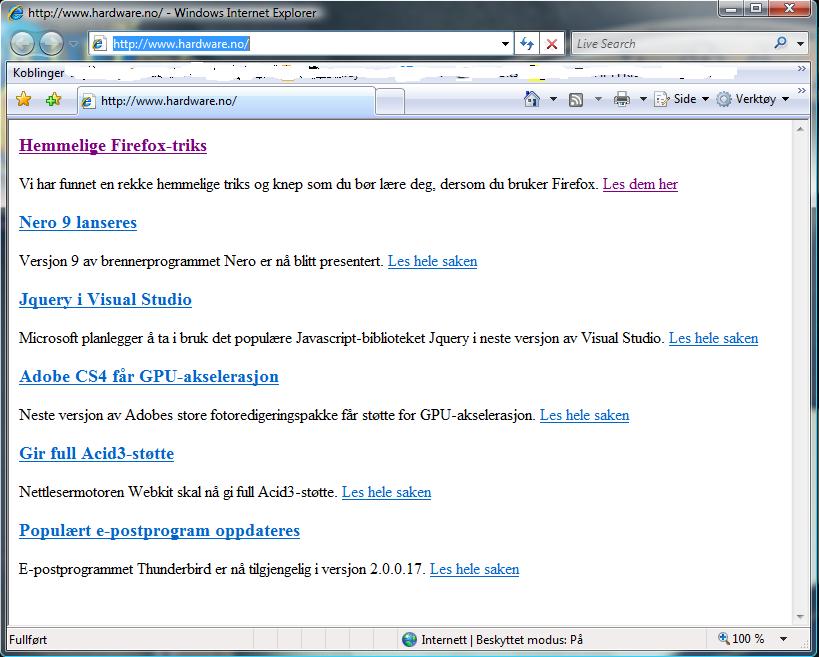Image resolution: width=819 pixels, height=657 pixels.
Task: Expand the Print options dropdown arrow
Action: click(643, 99)
